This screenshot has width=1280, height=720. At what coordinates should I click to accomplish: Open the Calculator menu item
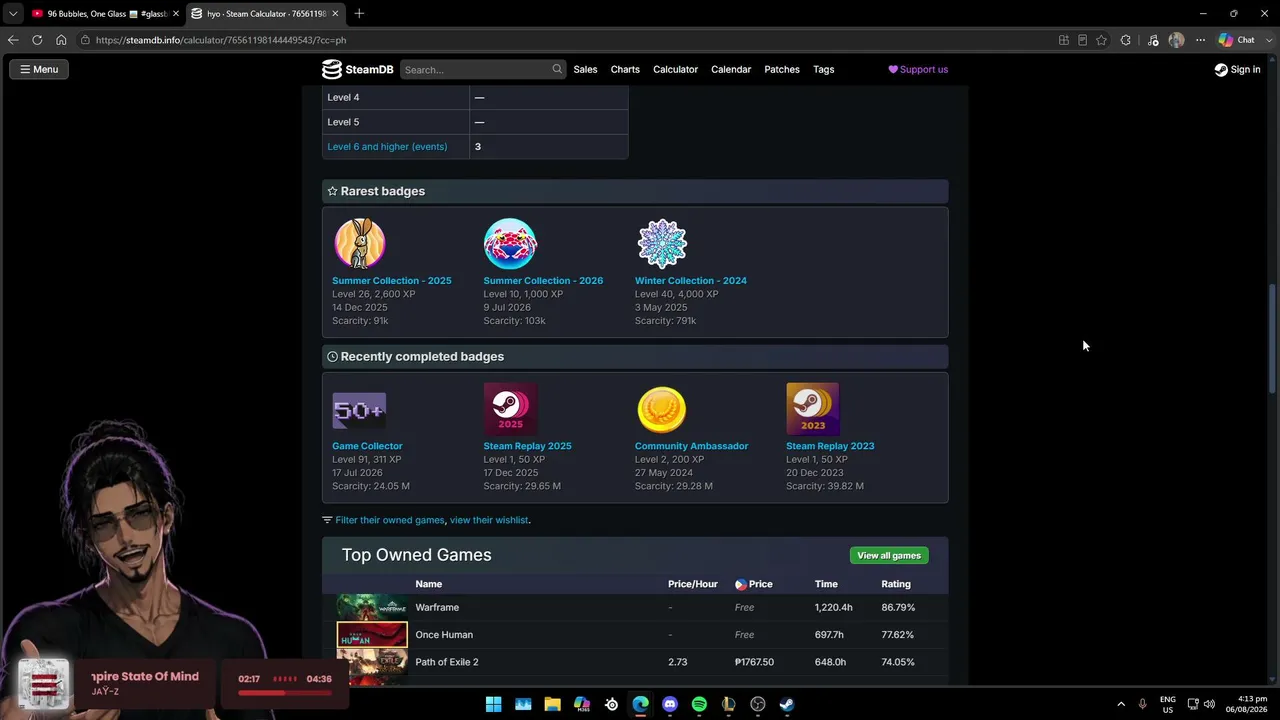pyautogui.click(x=675, y=69)
